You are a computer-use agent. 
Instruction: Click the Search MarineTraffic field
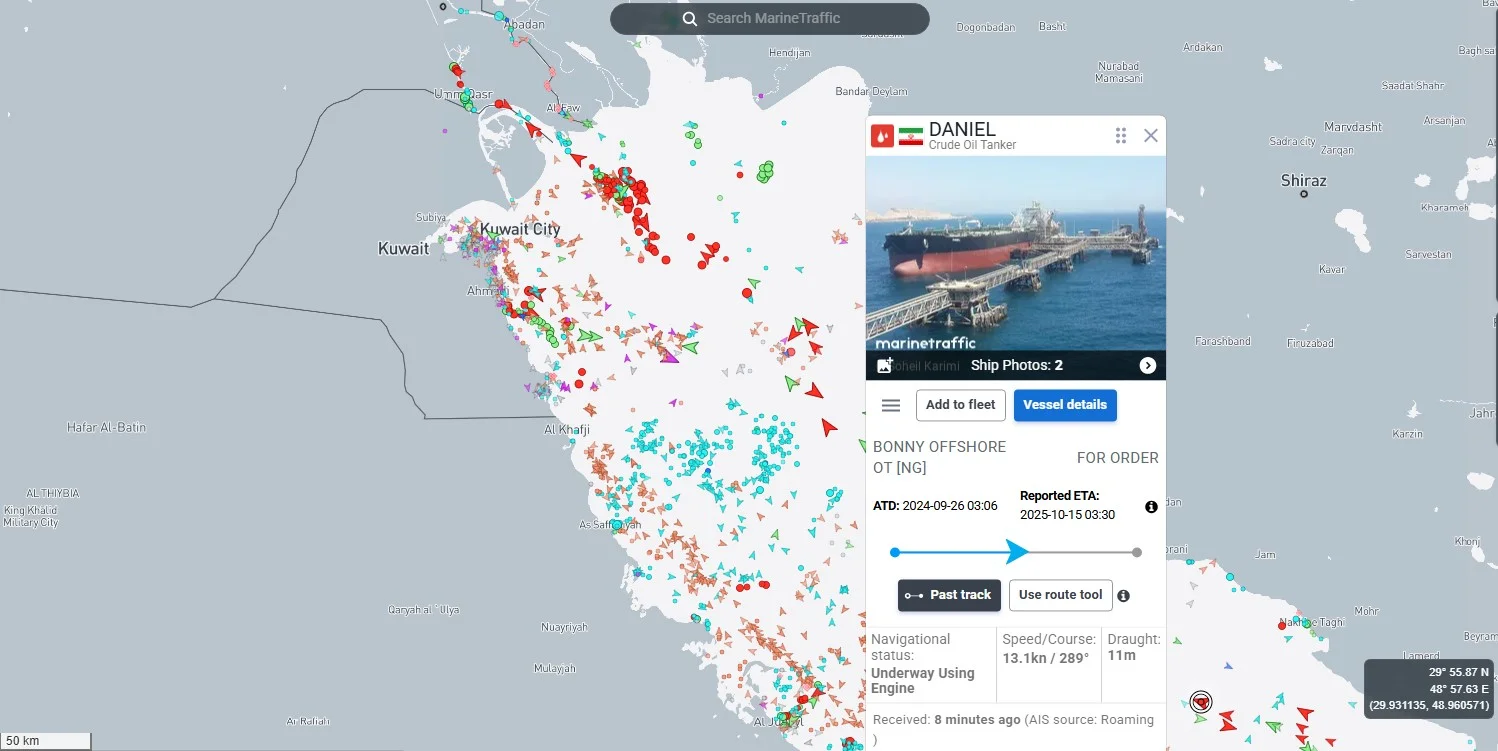[770, 19]
